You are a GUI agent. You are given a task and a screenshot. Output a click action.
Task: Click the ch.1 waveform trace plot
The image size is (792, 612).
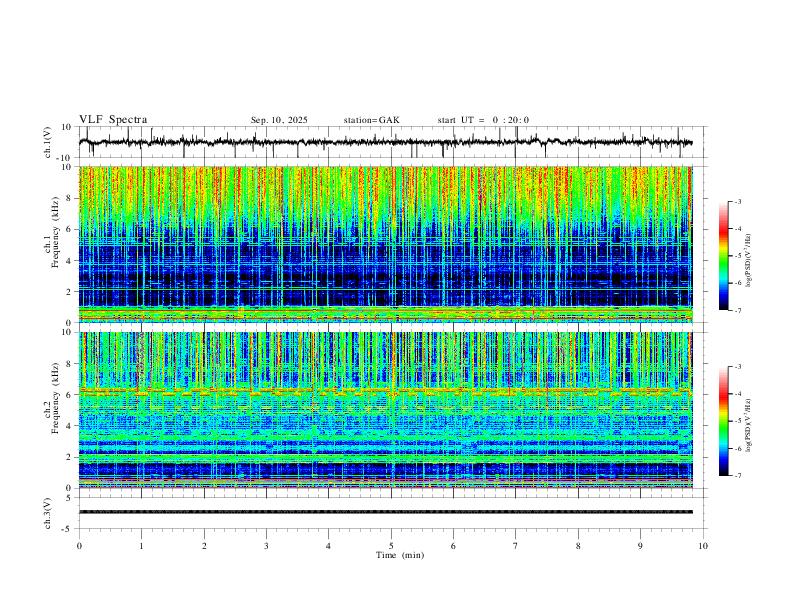(386, 142)
